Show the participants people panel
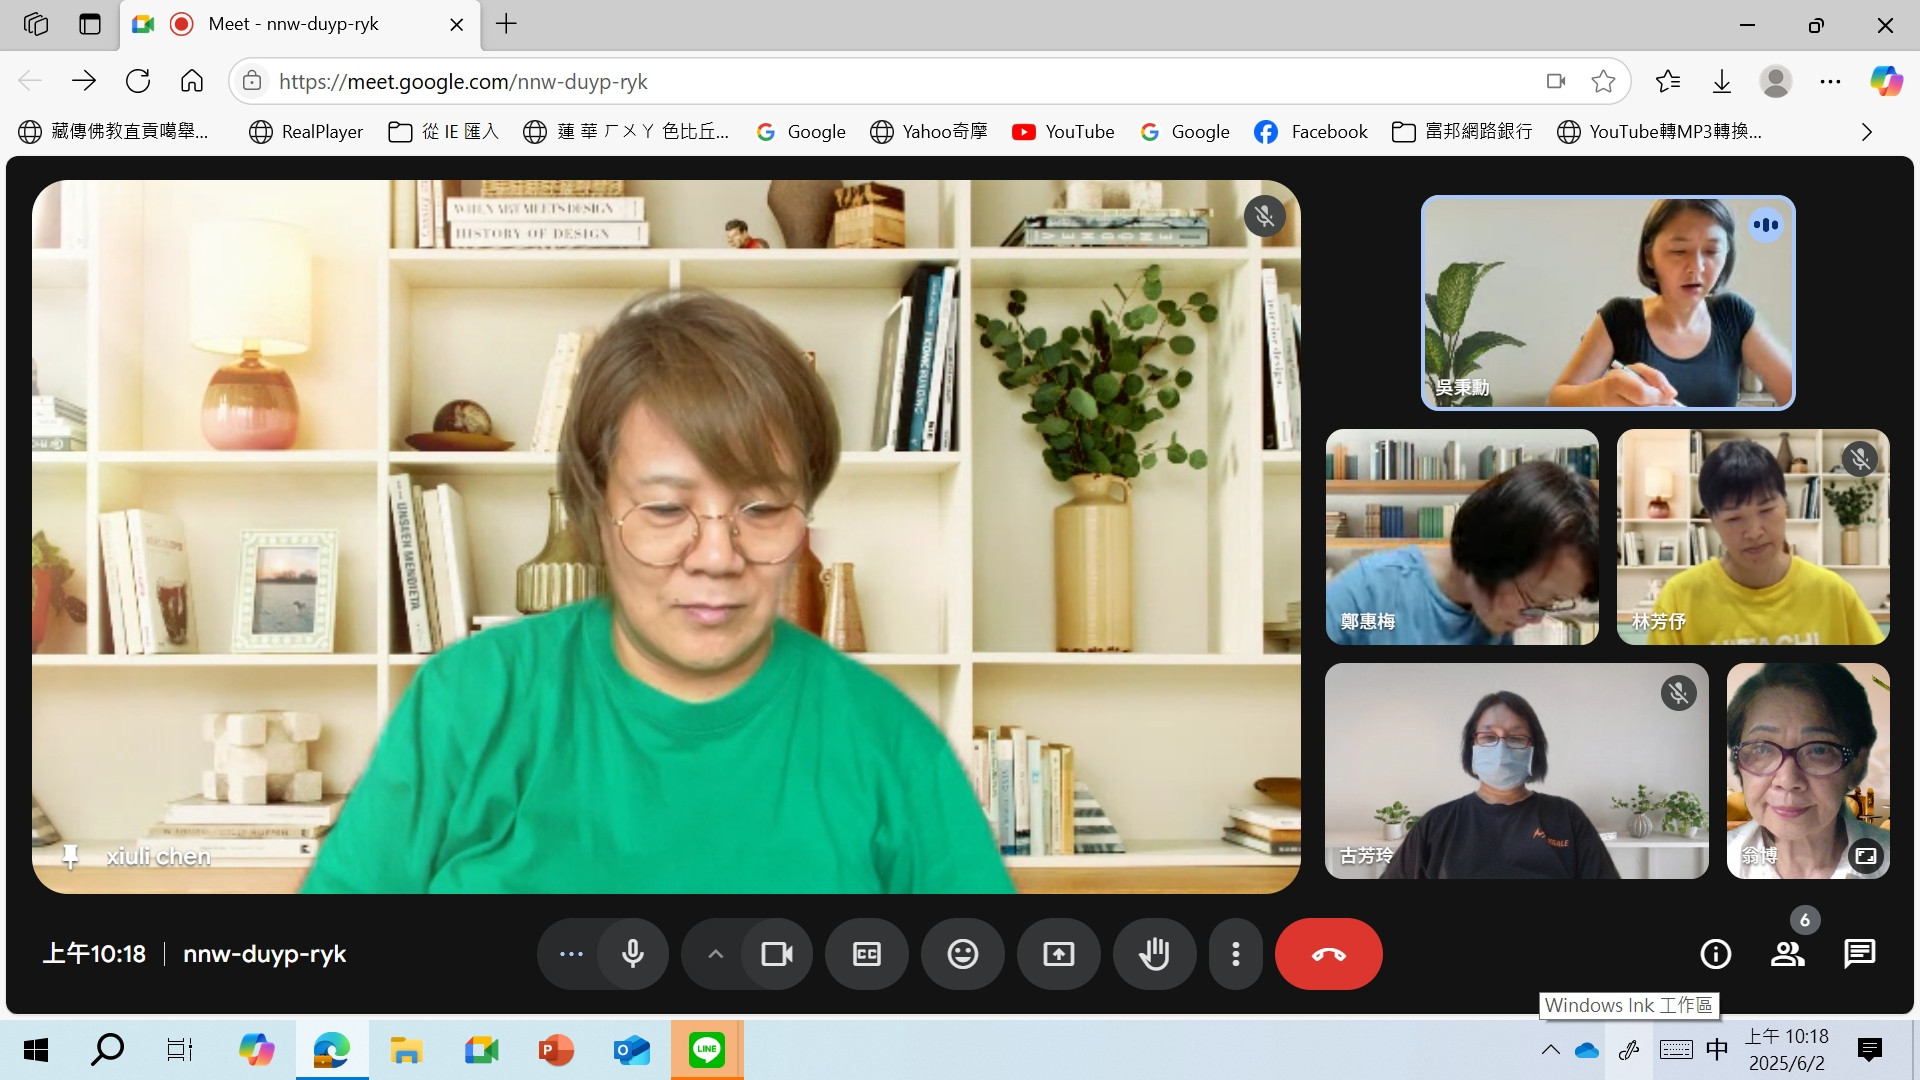The image size is (1920, 1080). click(1787, 954)
